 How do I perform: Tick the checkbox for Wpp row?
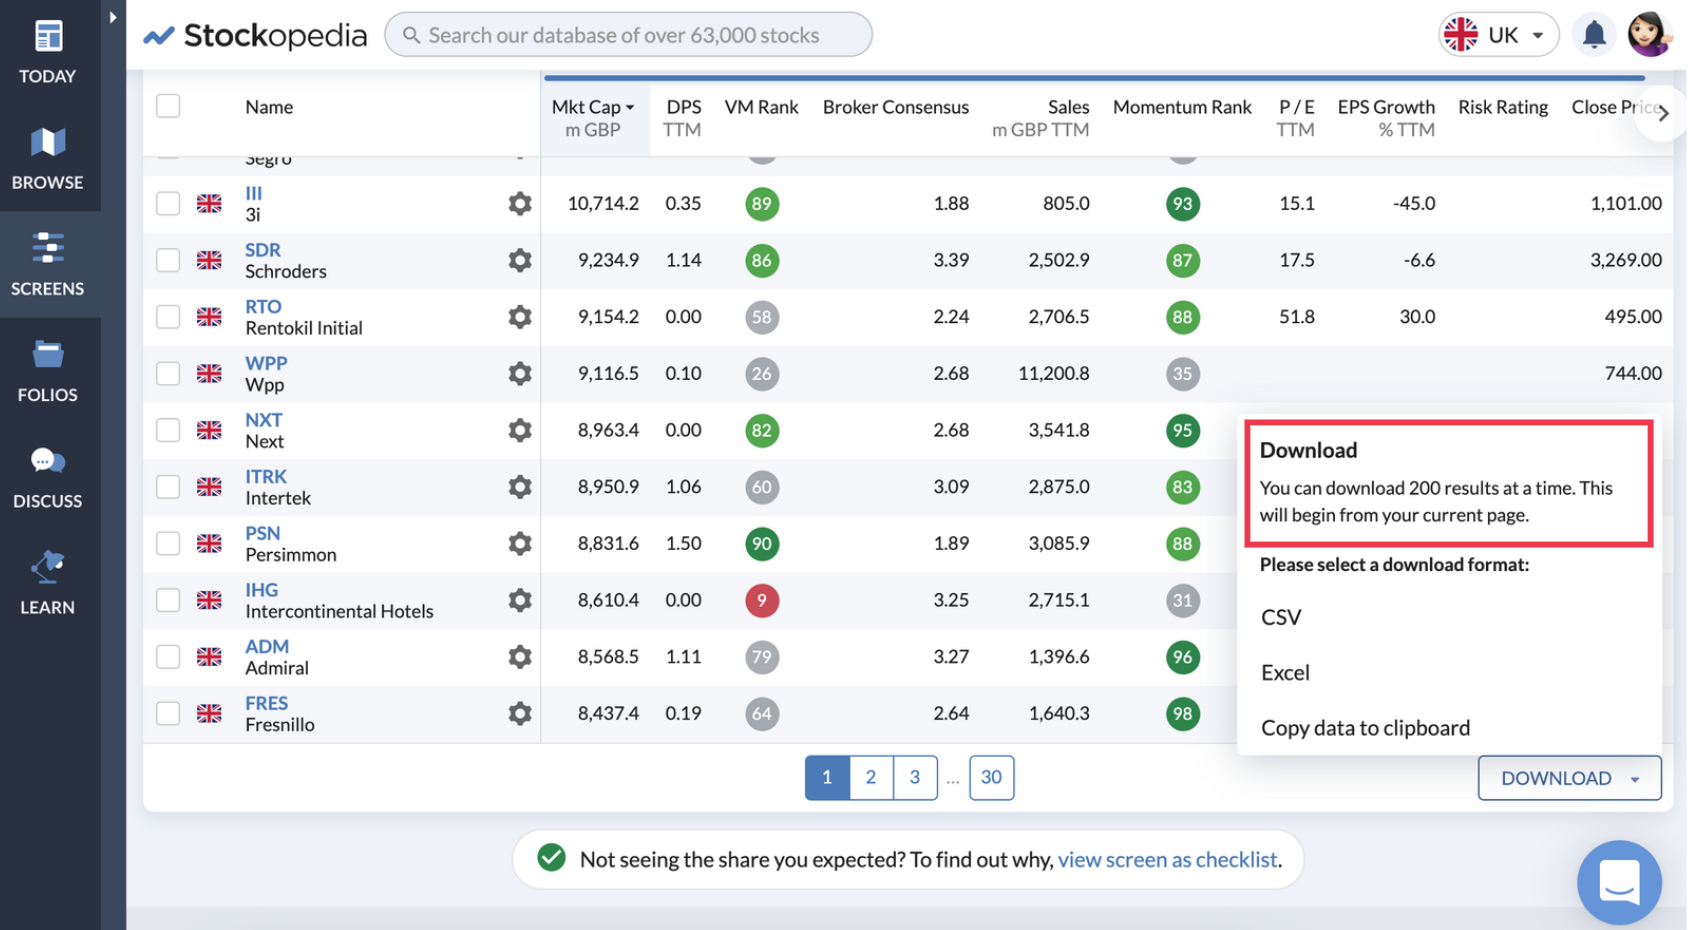tap(168, 373)
